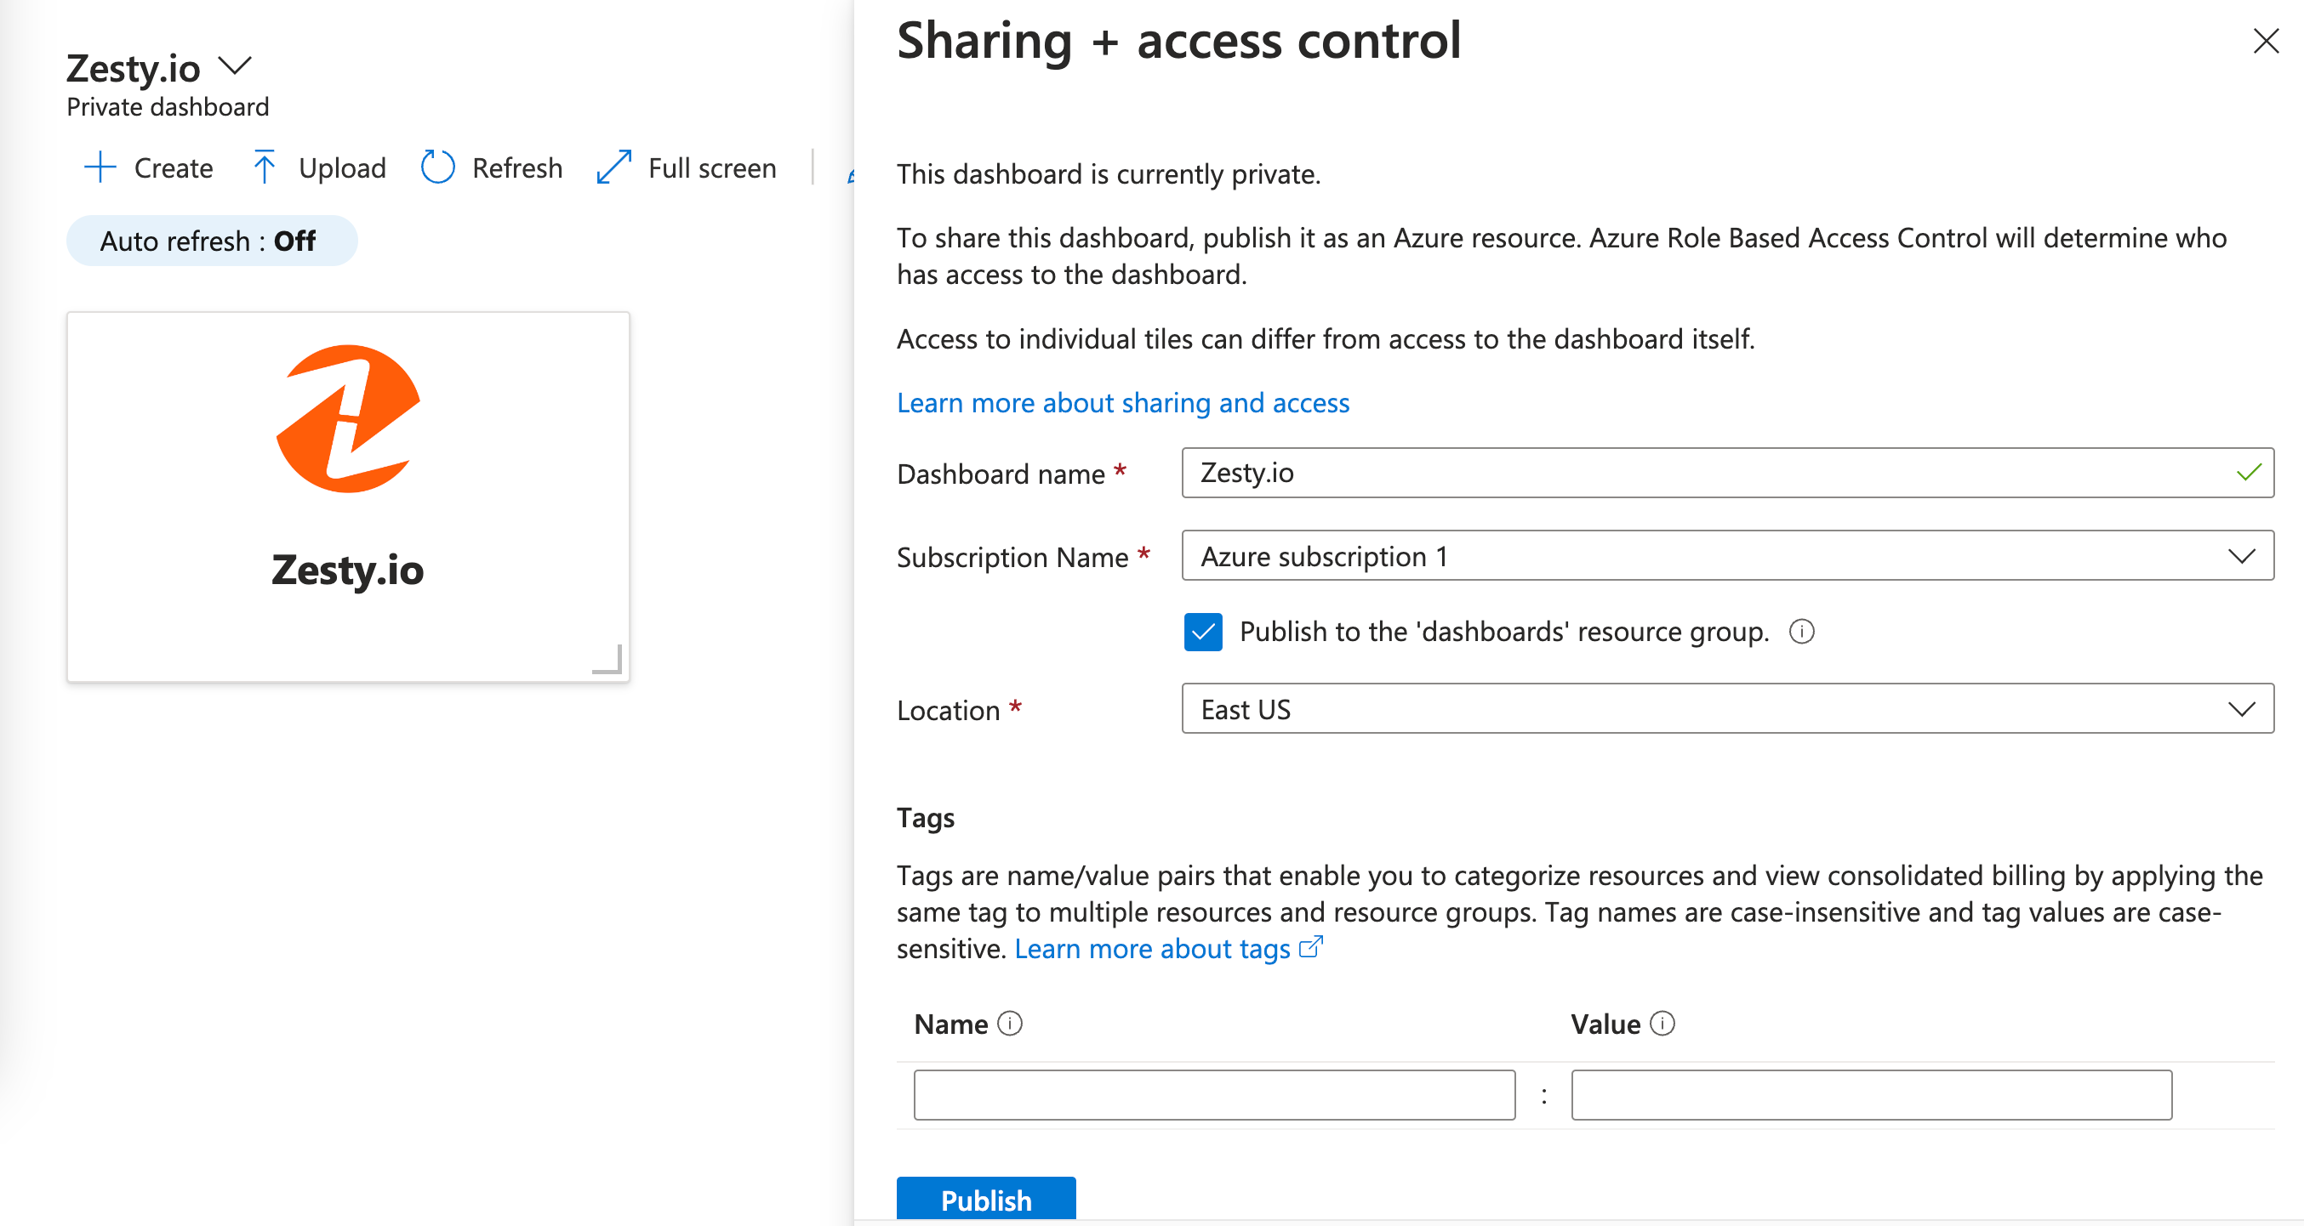The image size is (2304, 1226).
Task: Click the Refresh toolbar label
Action: [517, 168]
